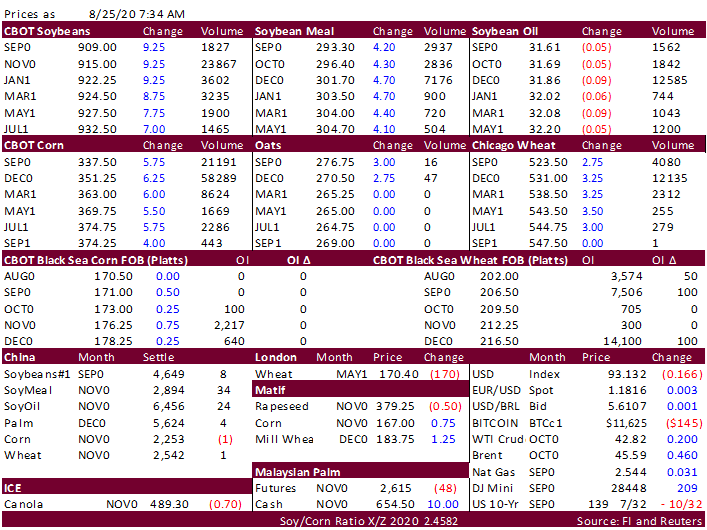This screenshot has width=707, height=530.
Task: Click DJ Mini price 28448
Action: (629, 489)
